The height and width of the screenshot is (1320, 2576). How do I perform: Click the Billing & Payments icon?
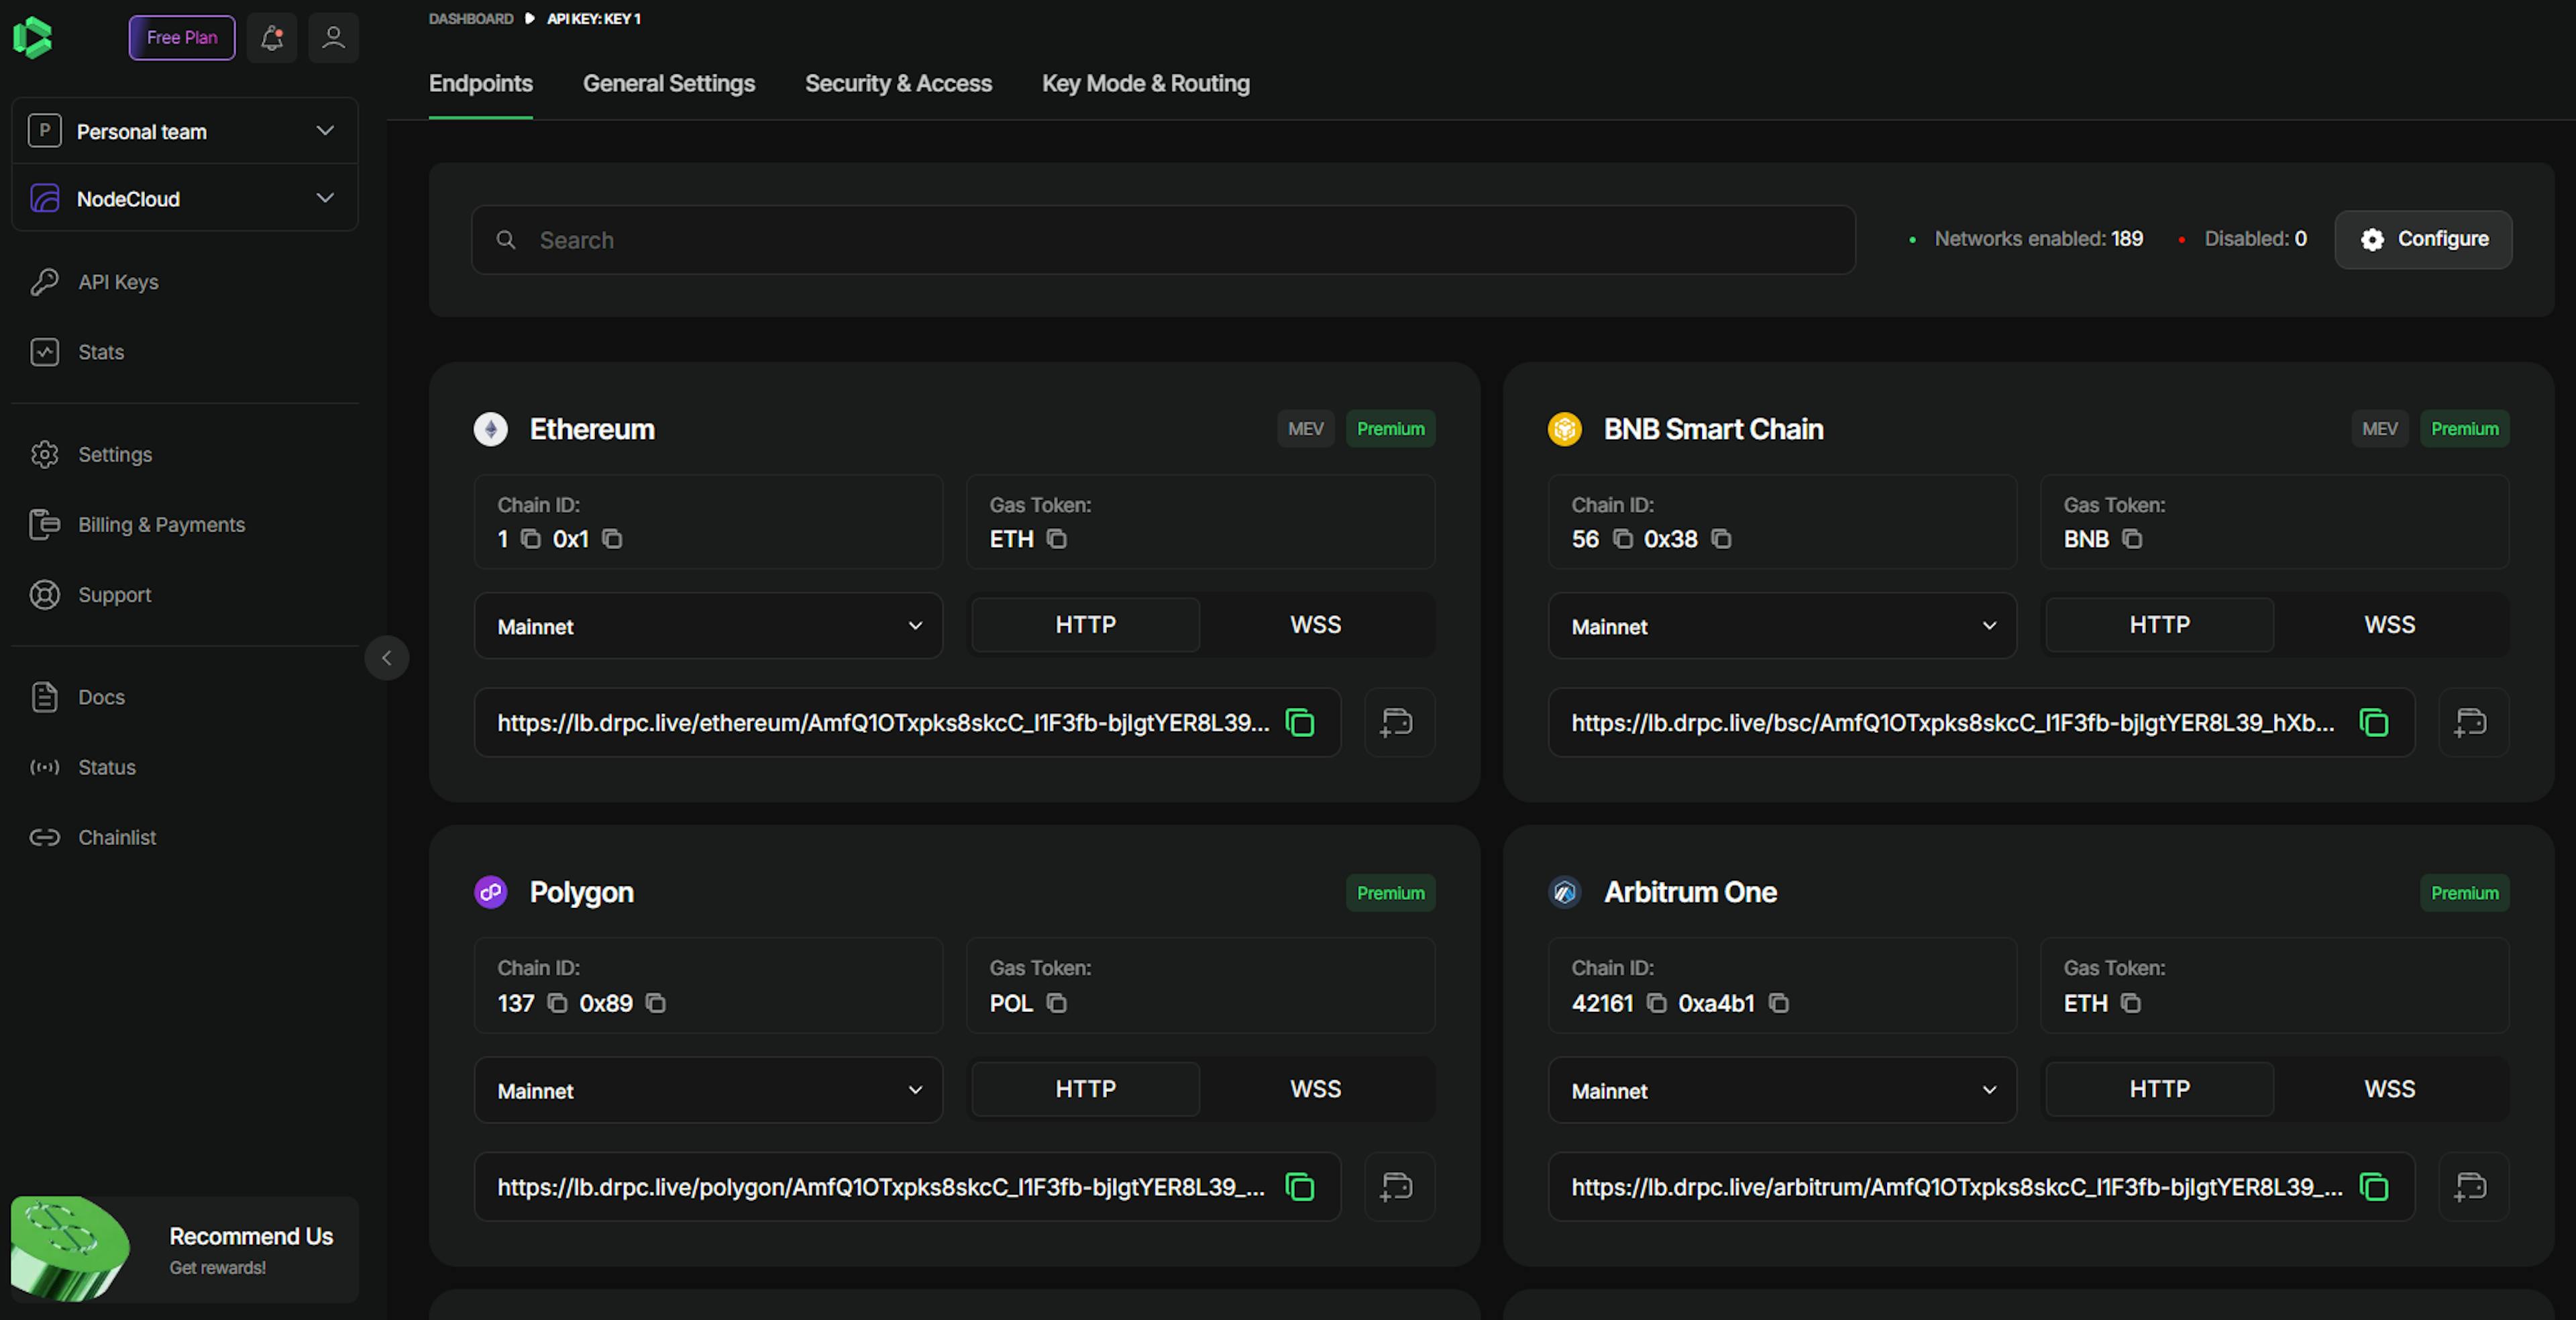[x=45, y=524]
